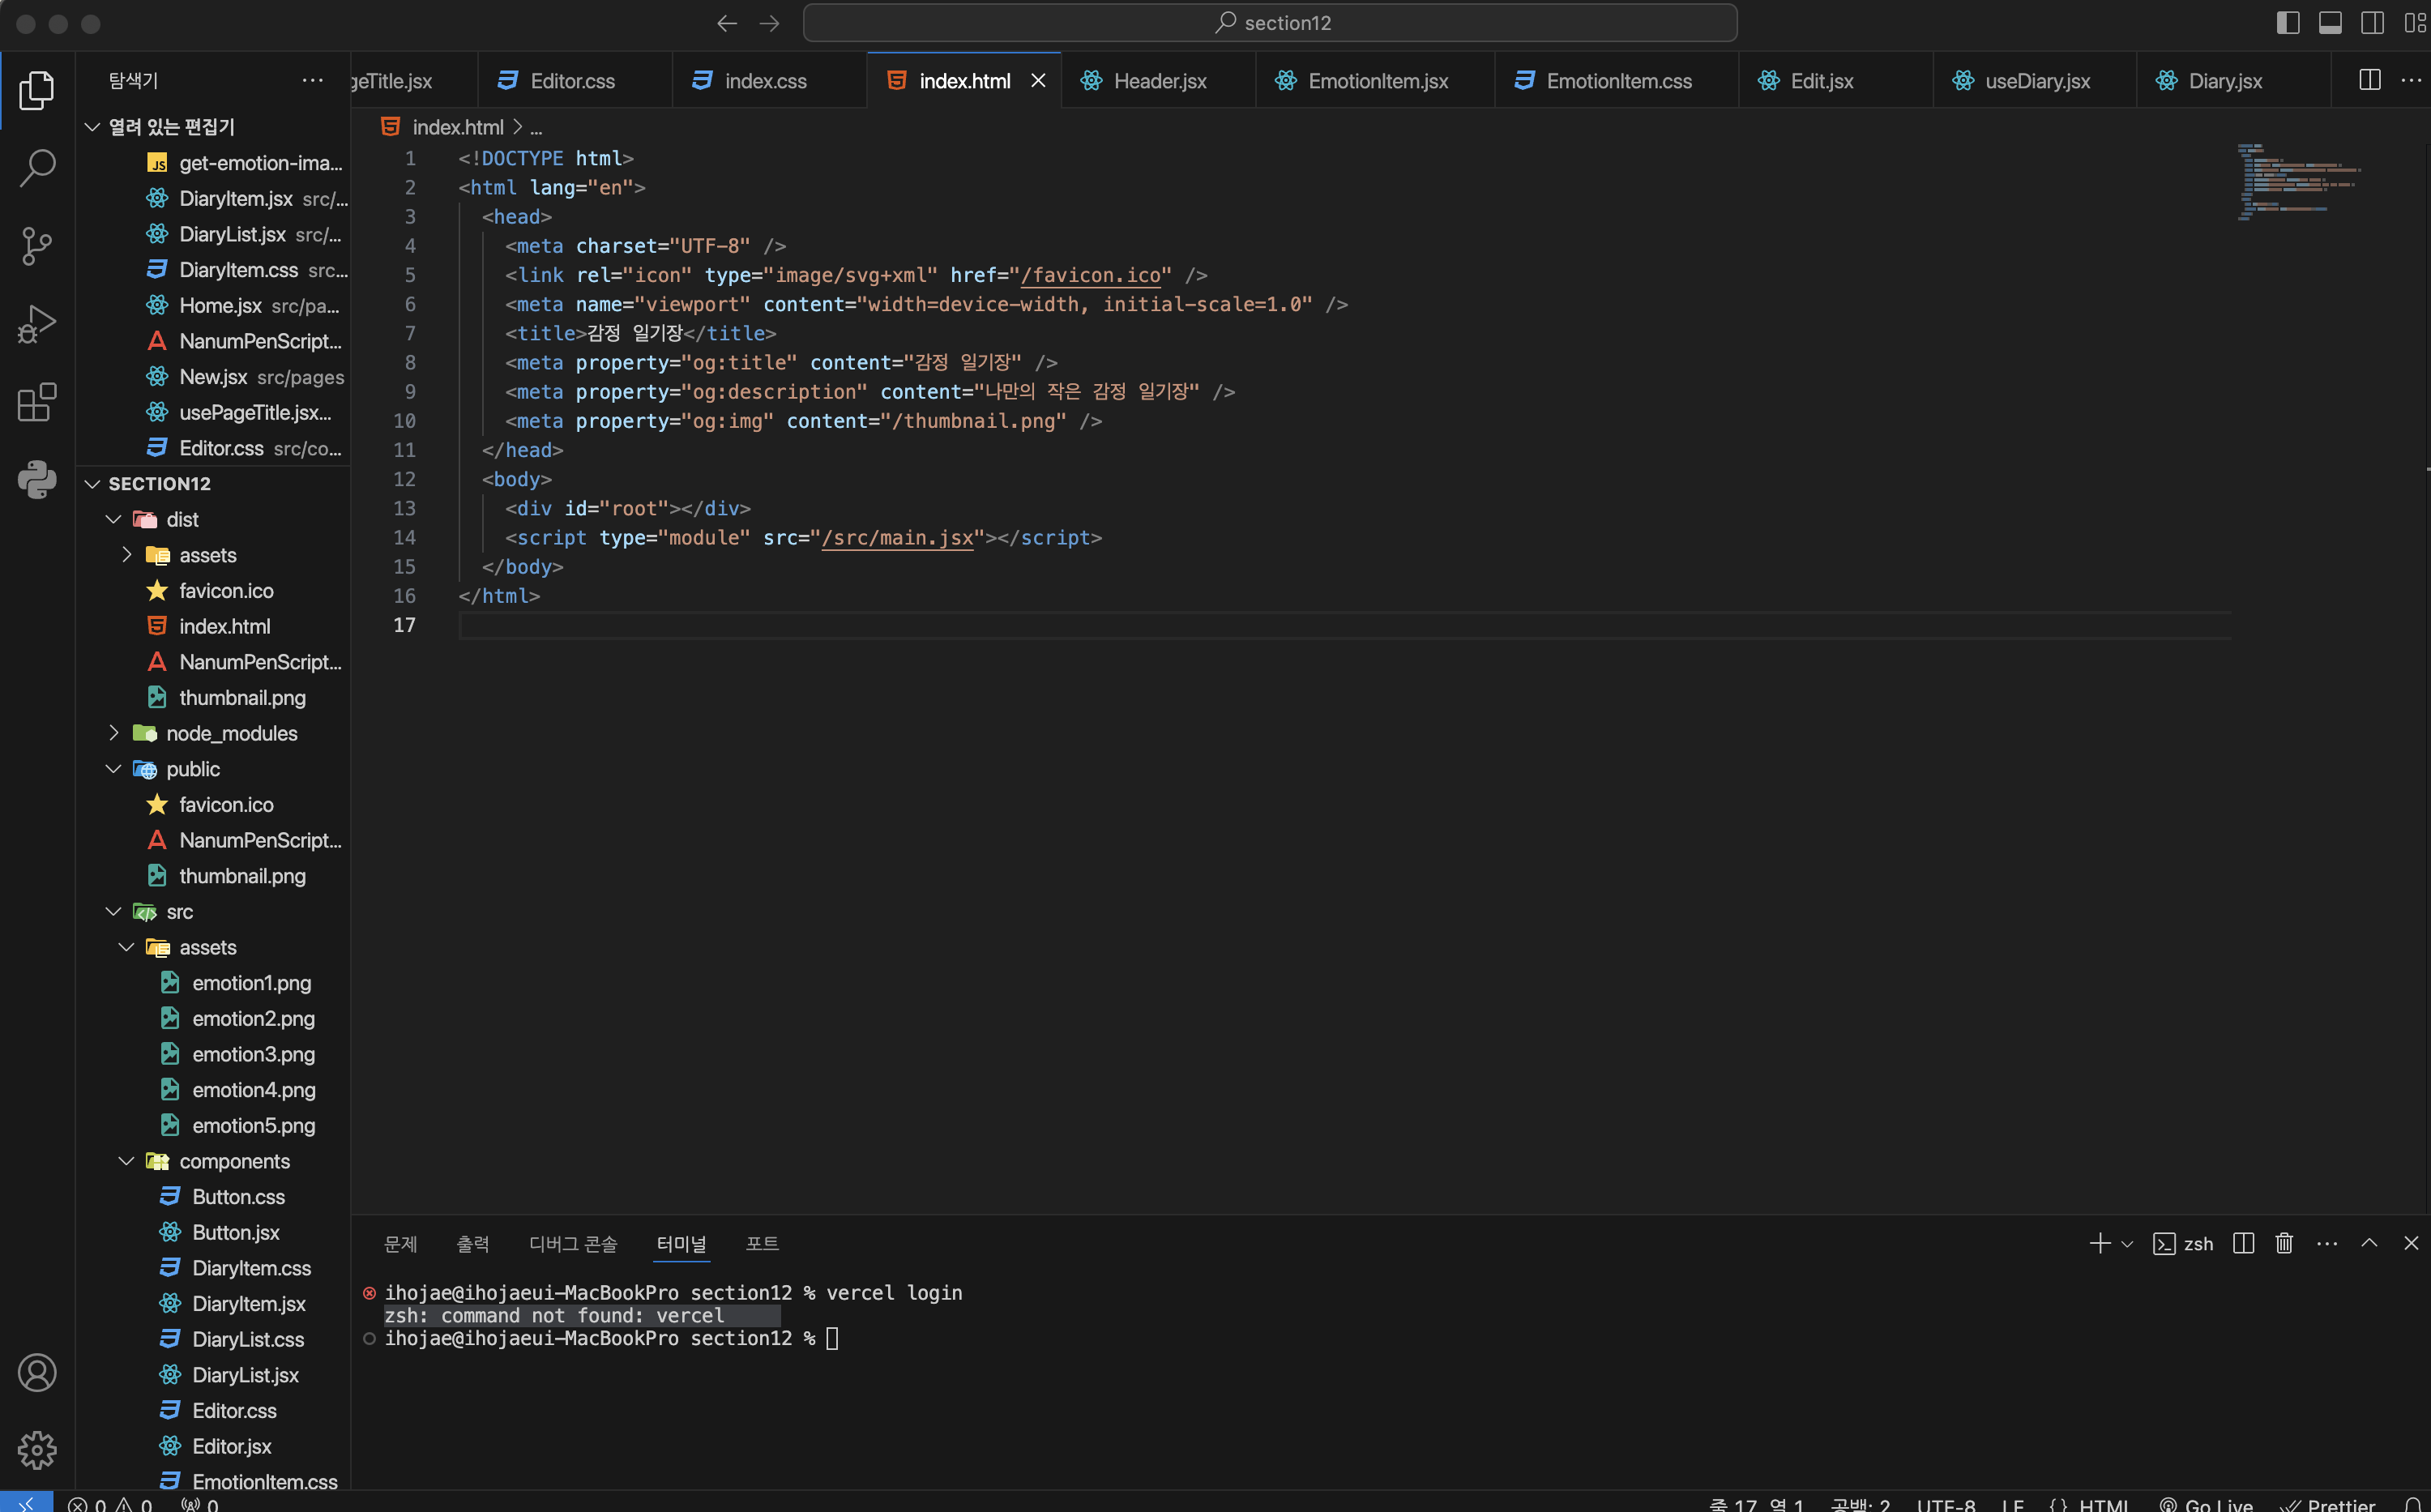2431x1512 pixels.
Task: Select the zsh terminal instance
Action: [2183, 1243]
